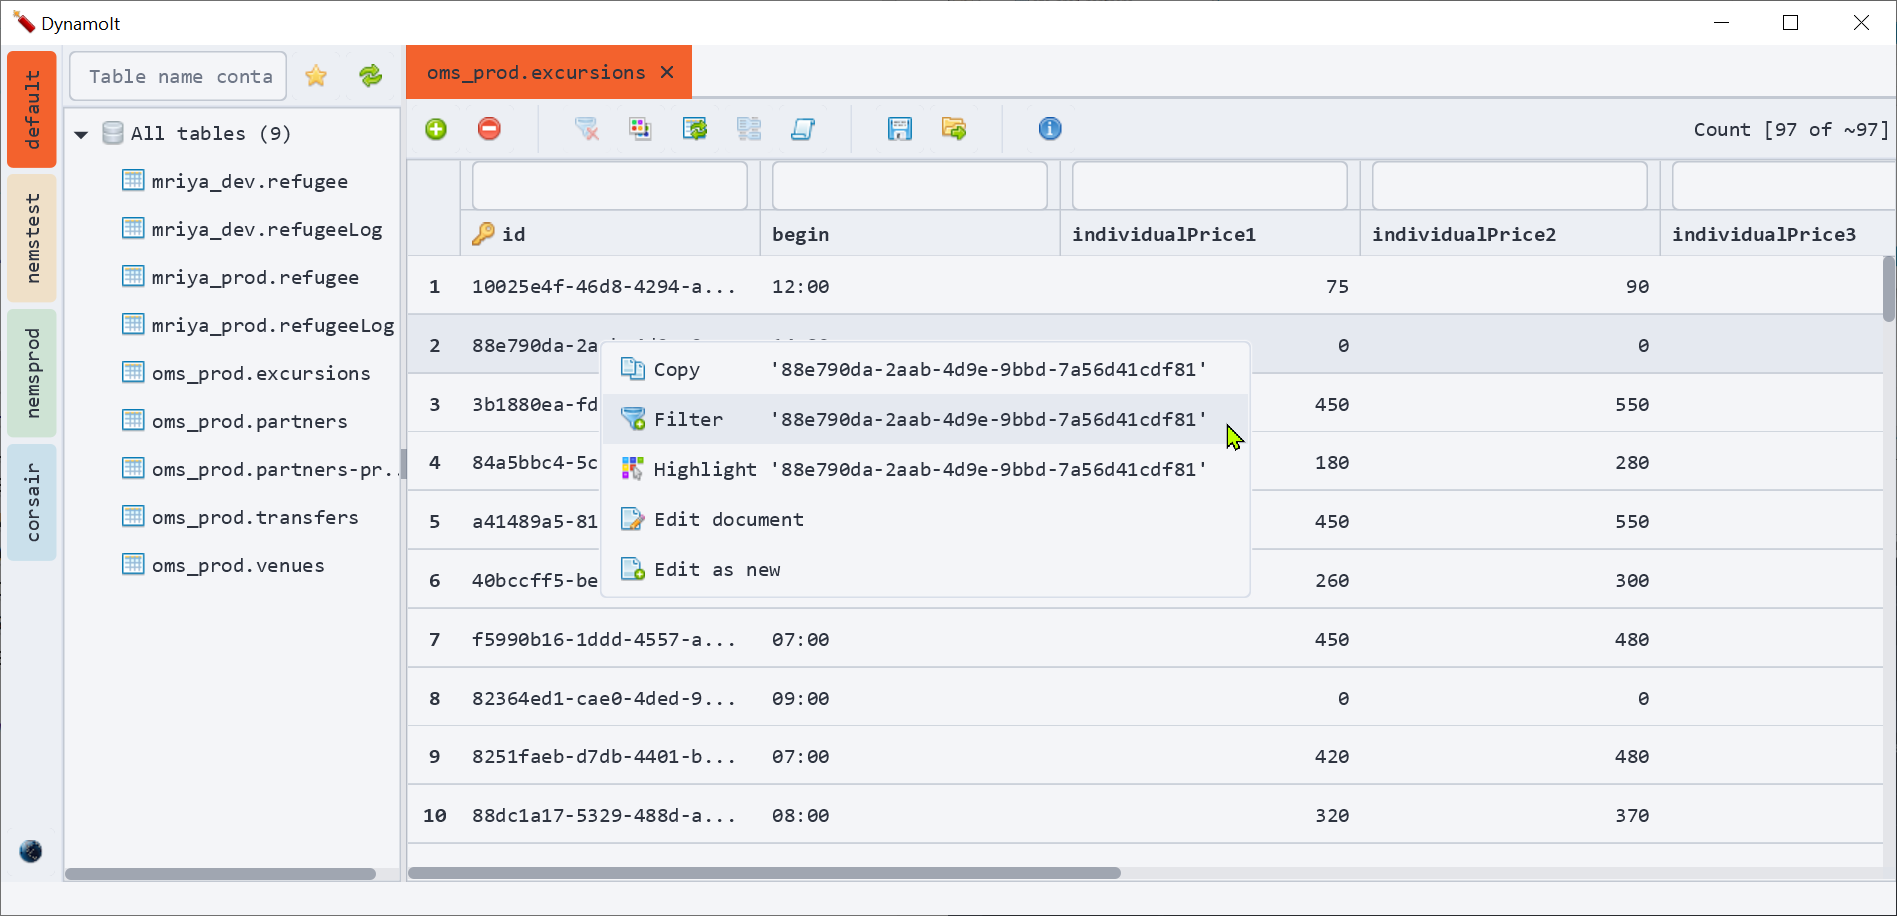Choose Filter from the context menu
Screen dimensions: 1897x916
[925, 419]
